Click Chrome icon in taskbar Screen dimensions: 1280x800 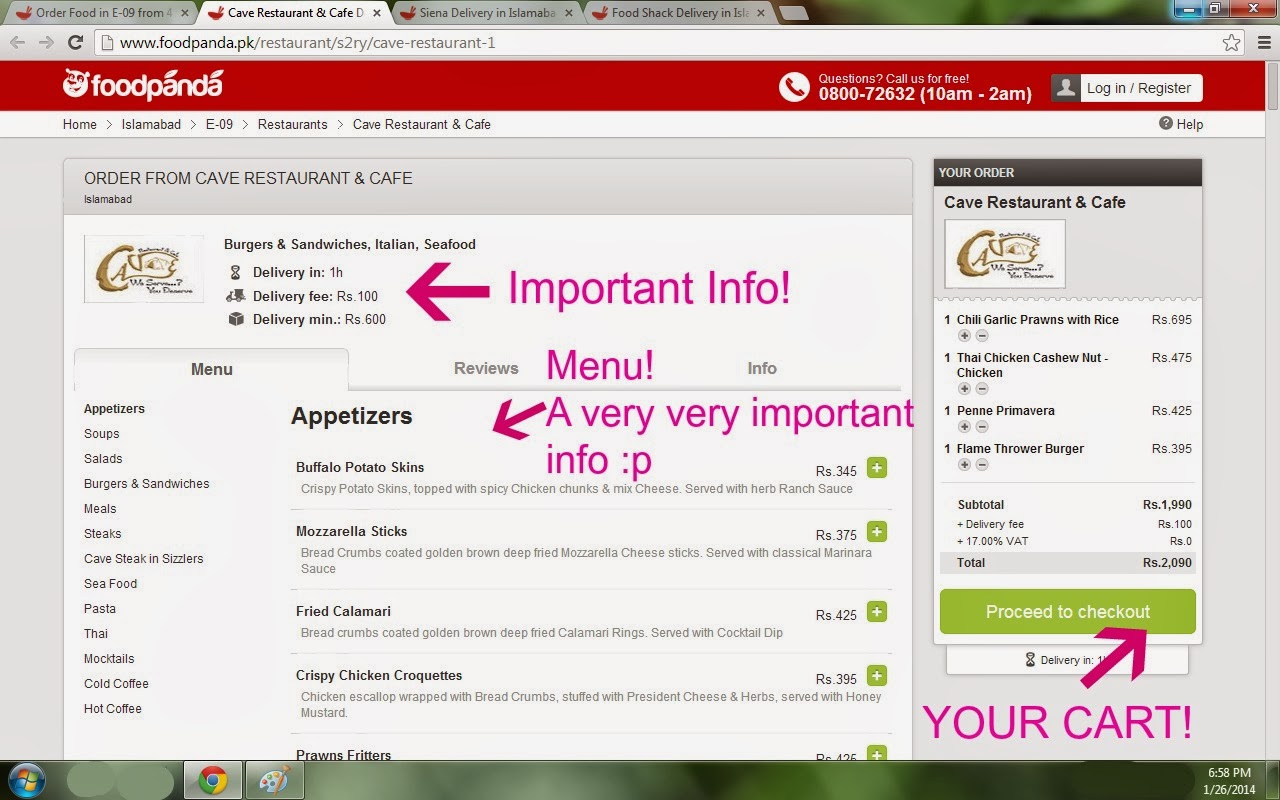[x=213, y=781]
